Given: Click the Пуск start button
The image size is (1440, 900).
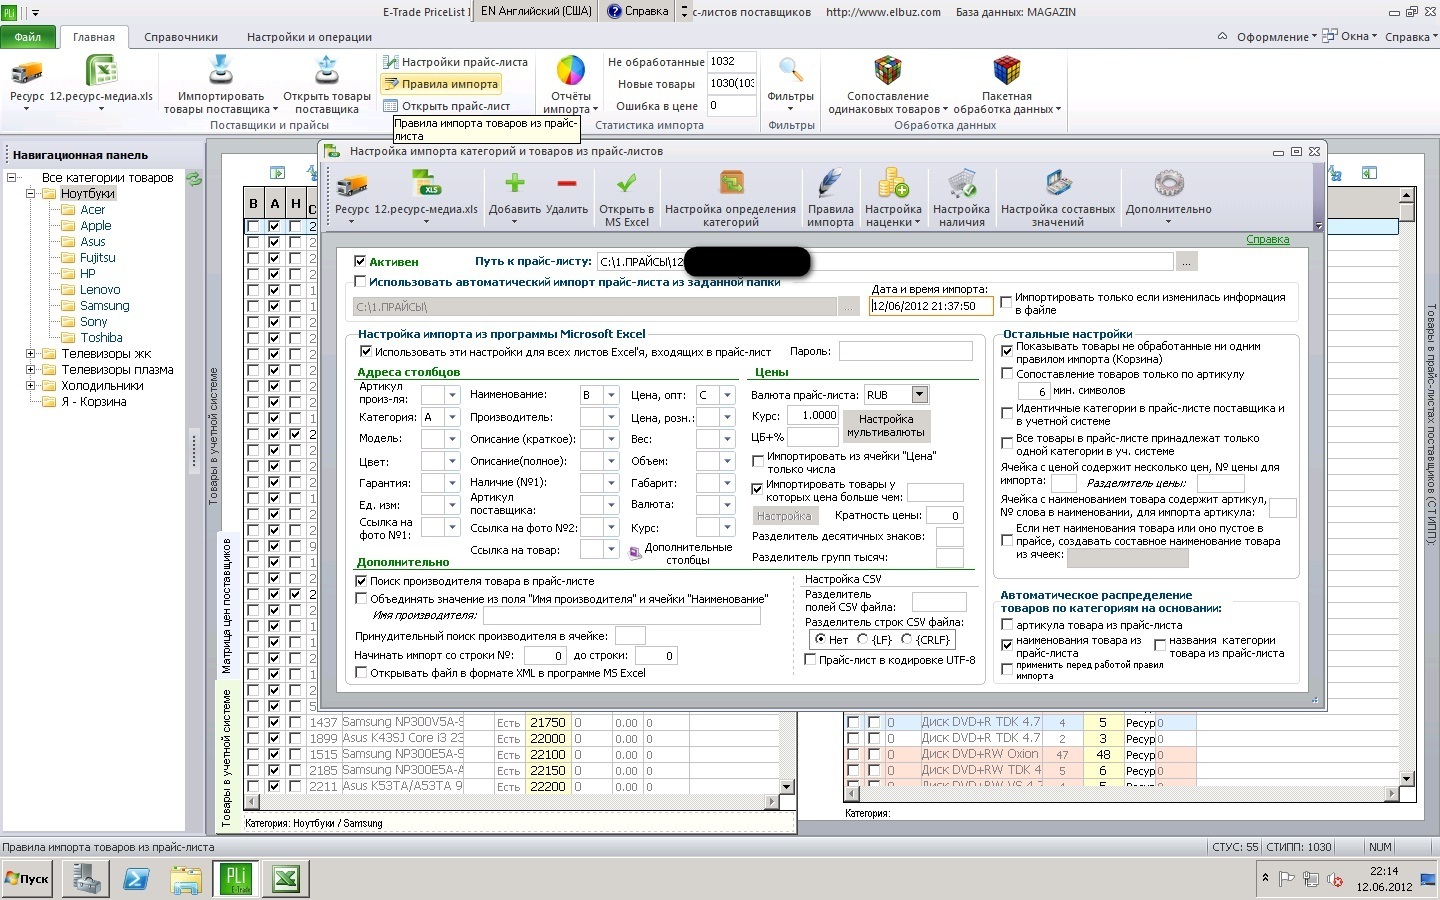Looking at the screenshot, I should [x=27, y=879].
